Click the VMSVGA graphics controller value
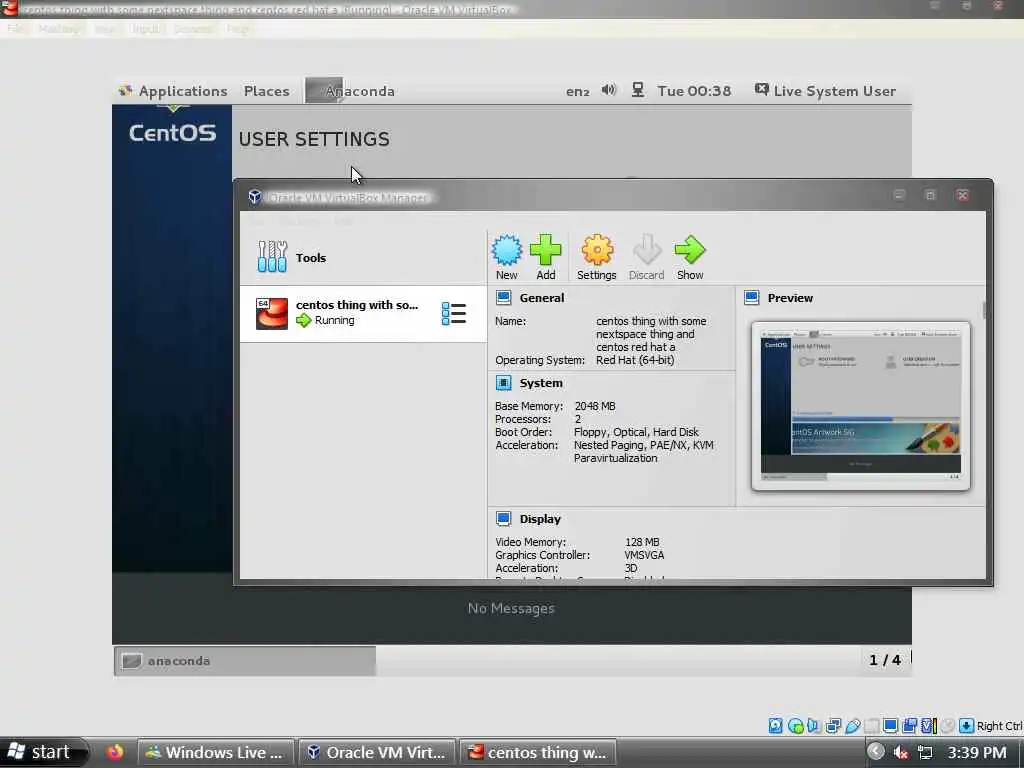1024x768 pixels. click(x=644, y=555)
